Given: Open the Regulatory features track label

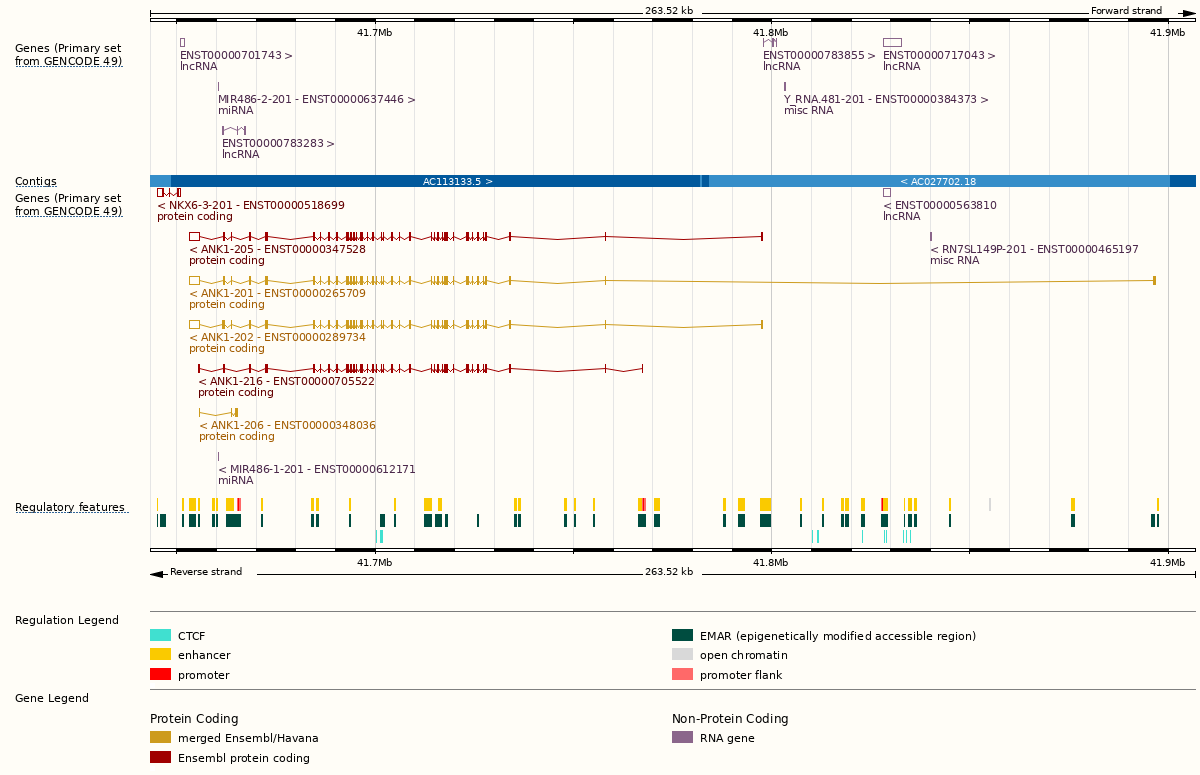Looking at the screenshot, I should tap(70, 508).
